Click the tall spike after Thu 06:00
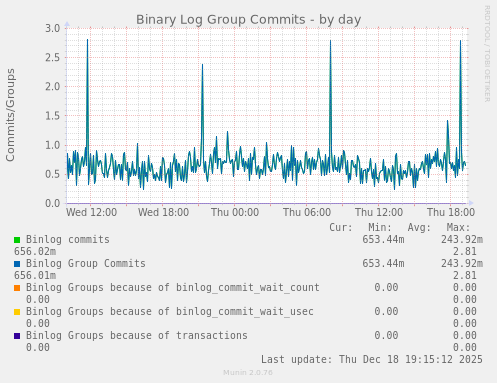Screen dimensions: 497x383 tap(330, 41)
